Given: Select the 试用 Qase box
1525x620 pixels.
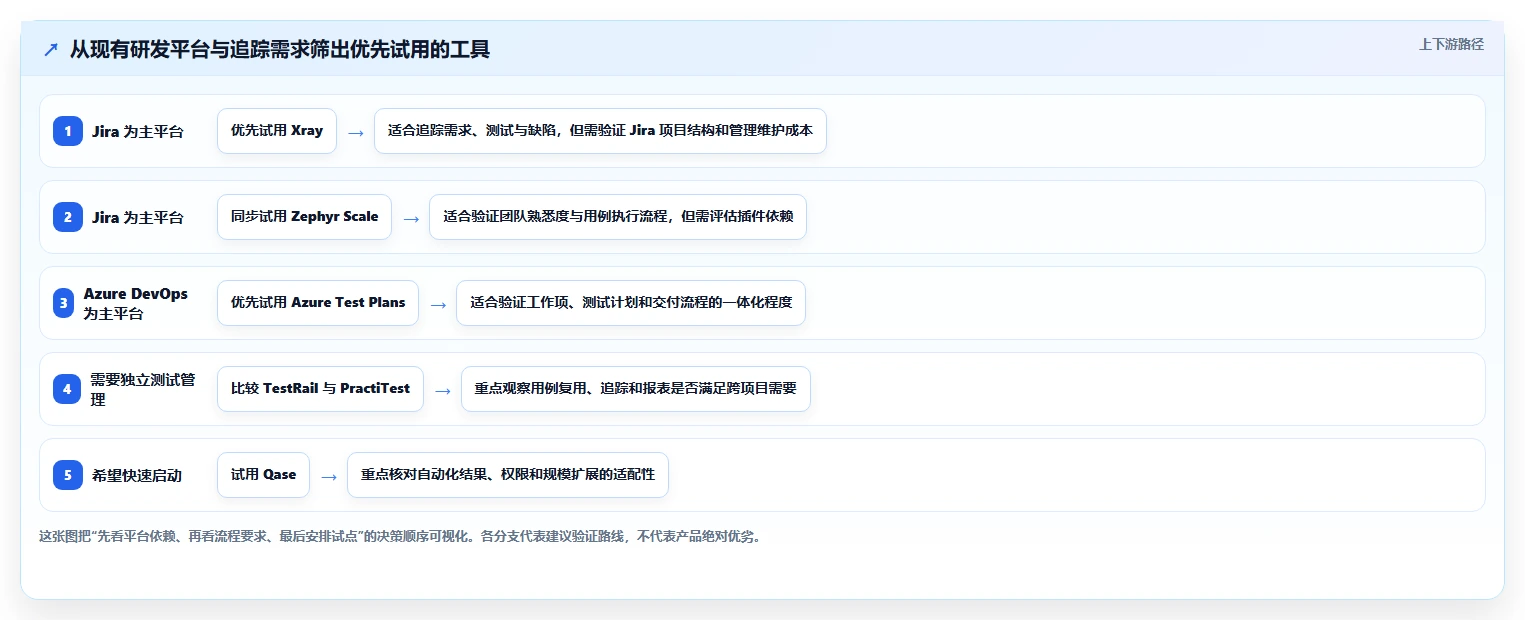Looking at the screenshot, I should pyautogui.click(x=264, y=475).
